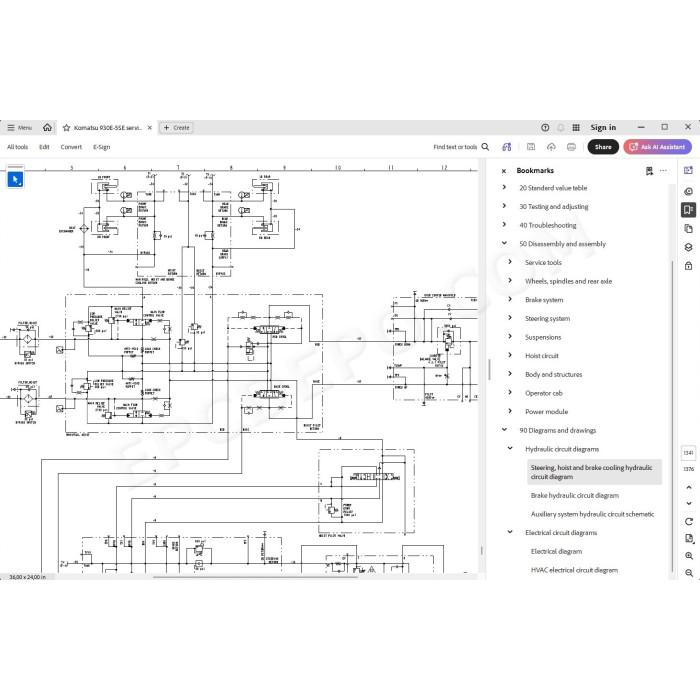Screen dimensions: 700x700
Task: Open the Layers panel icon
Action: 688,247
